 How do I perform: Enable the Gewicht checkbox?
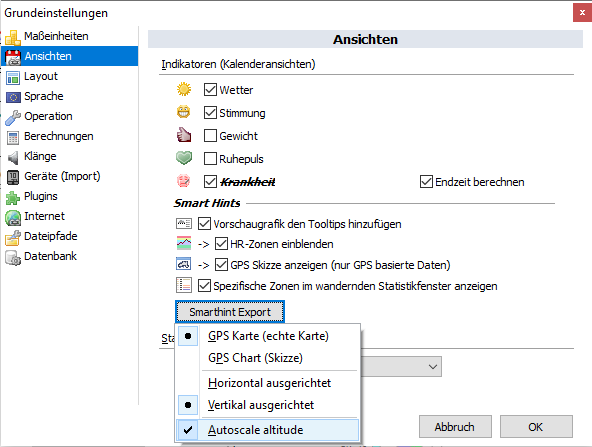click(210, 136)
